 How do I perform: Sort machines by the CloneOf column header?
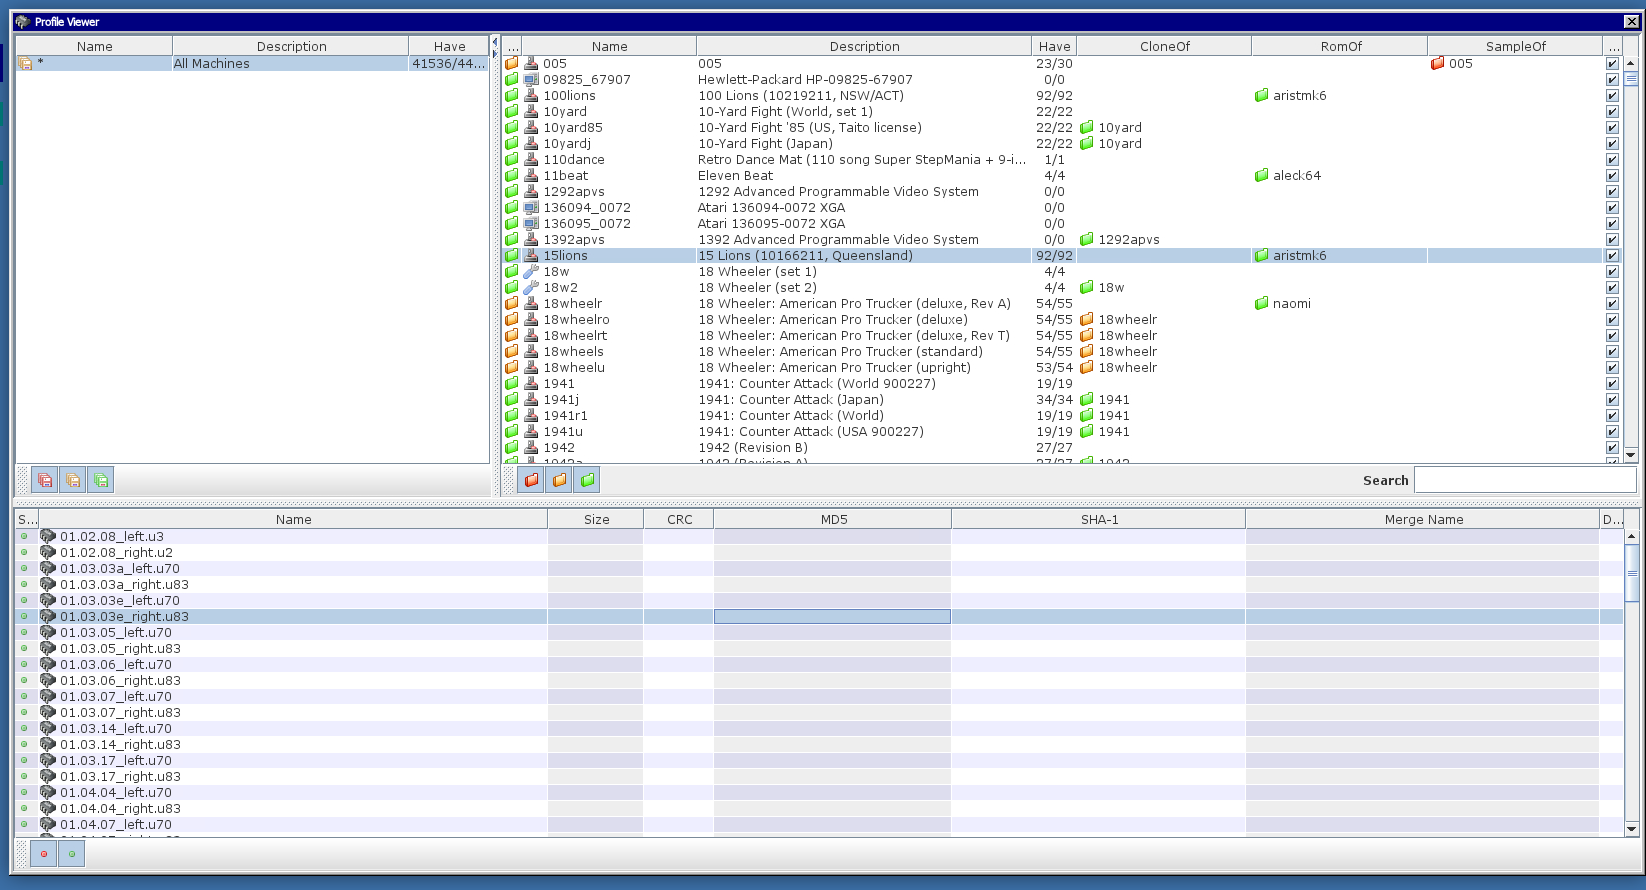tap(1164, 46)
